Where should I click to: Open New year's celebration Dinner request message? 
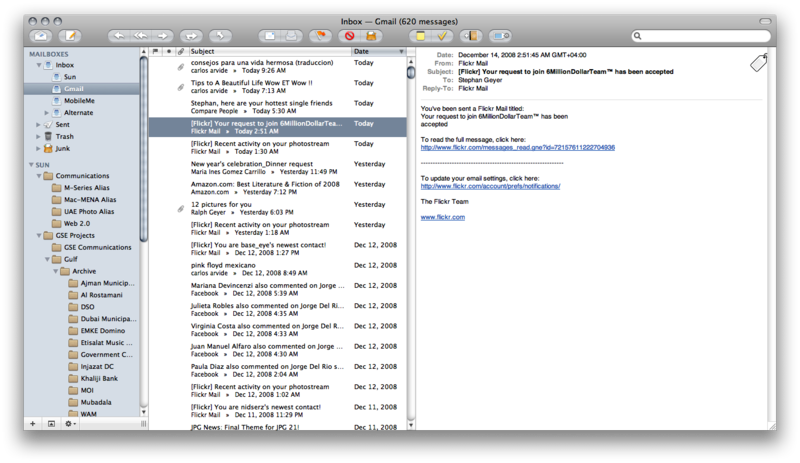[x=278, y=167]
